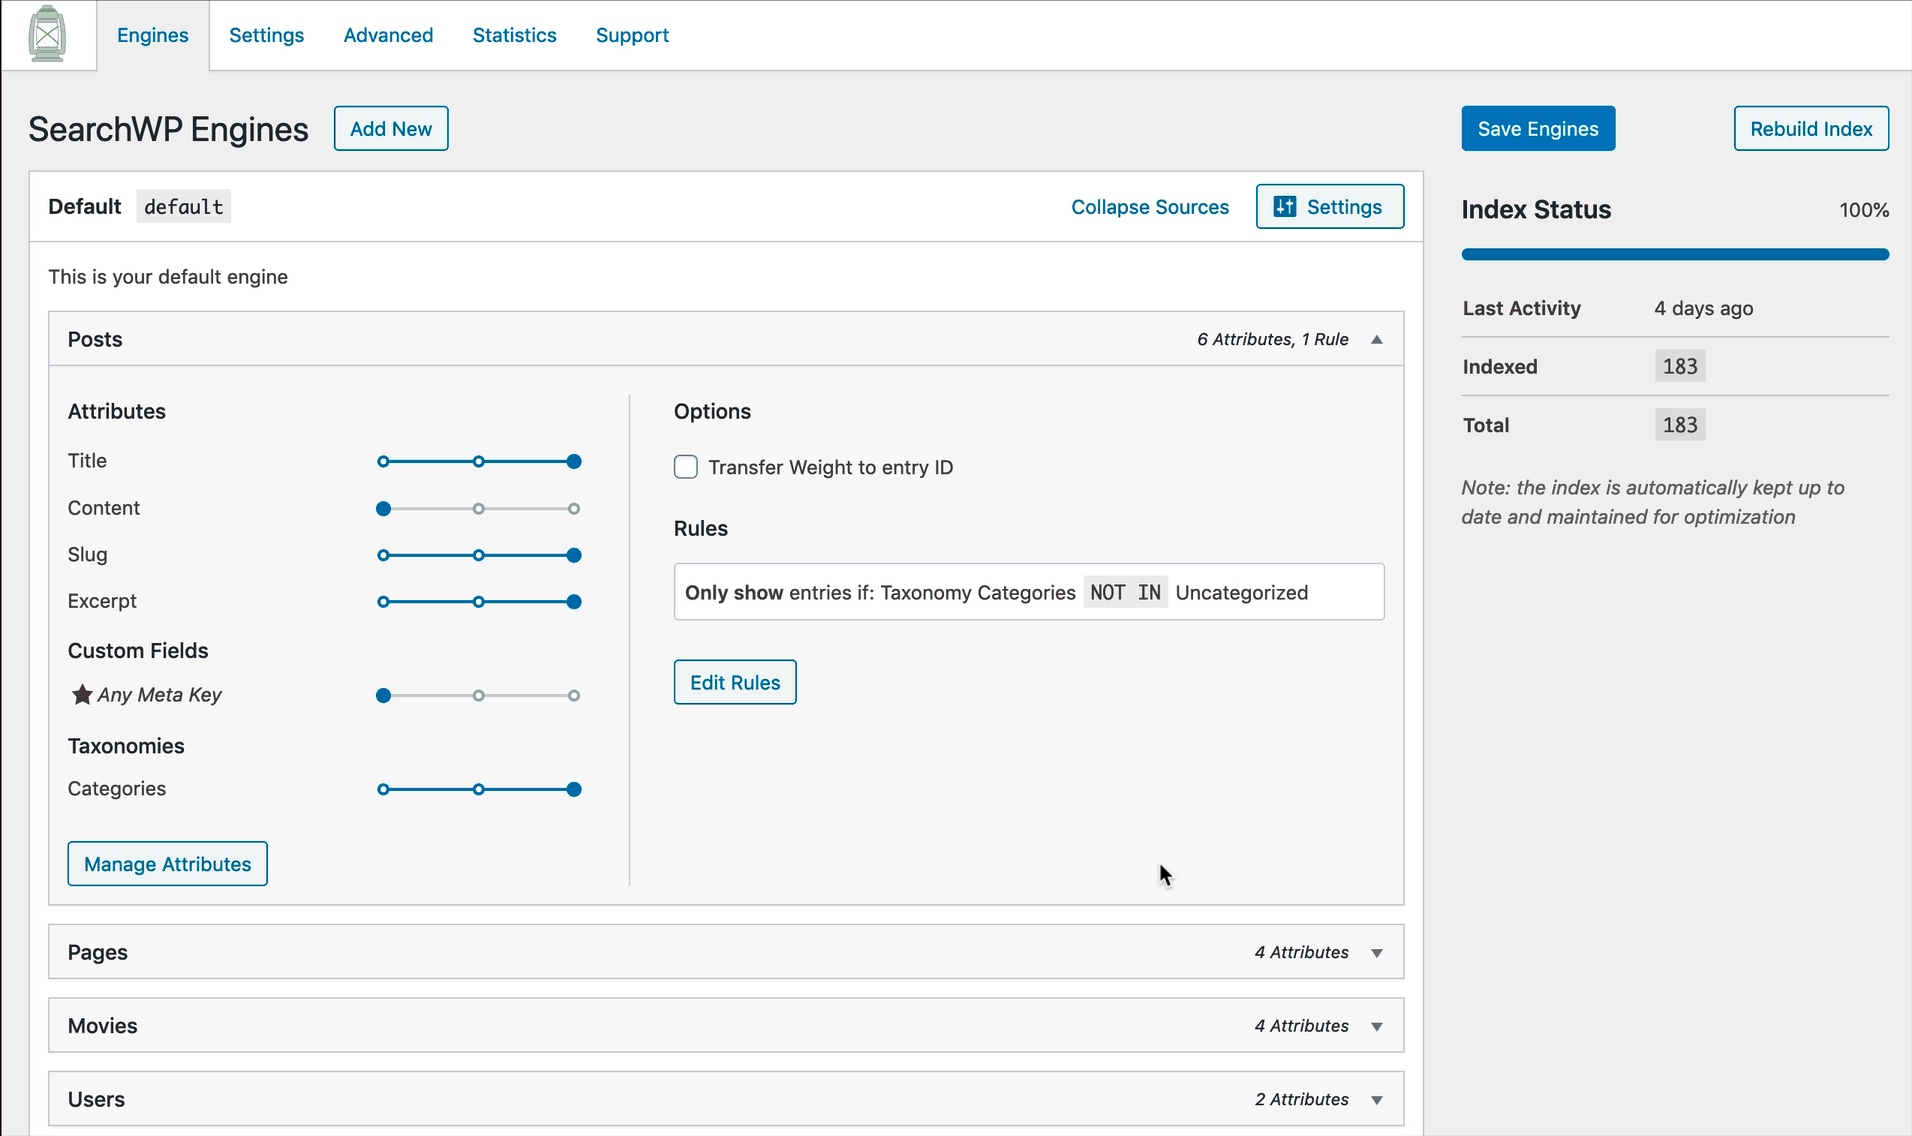Expand the Movies source panel

[x=726, y=1025]
